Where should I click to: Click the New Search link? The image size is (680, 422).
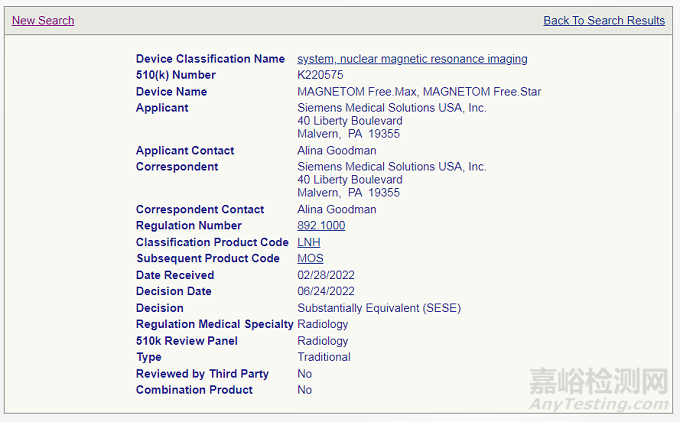(x=43, y=20)
